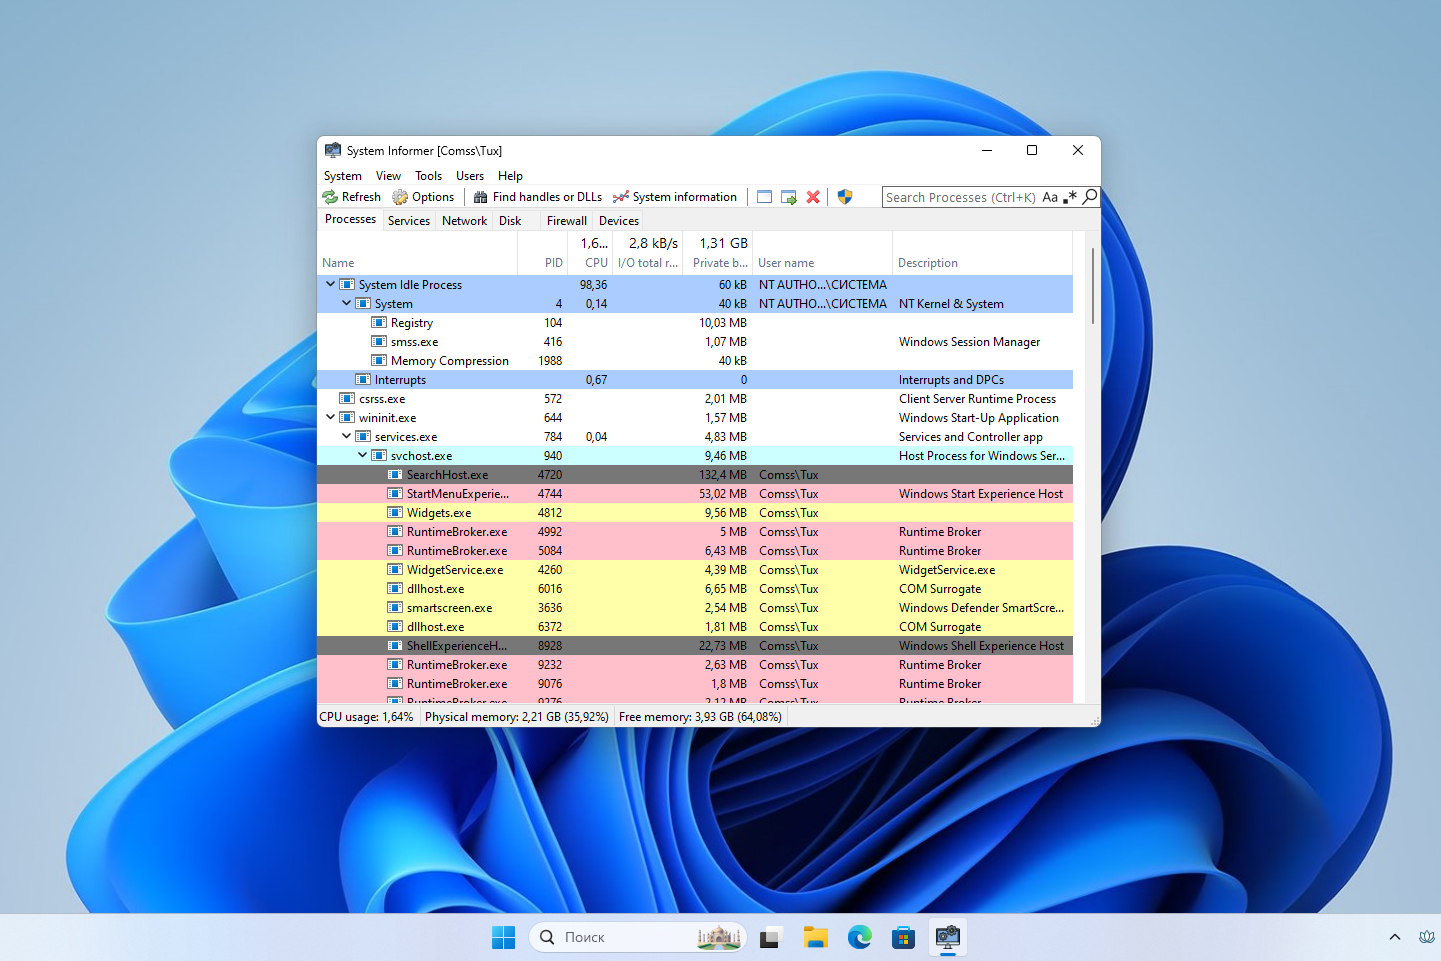
Task: Collapse the System Idle Process tree node
Action: click(331, 284)
